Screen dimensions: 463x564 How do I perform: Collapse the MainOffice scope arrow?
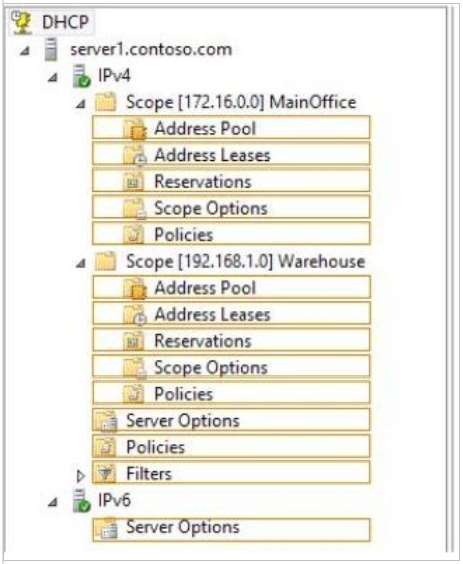[81, 104]
